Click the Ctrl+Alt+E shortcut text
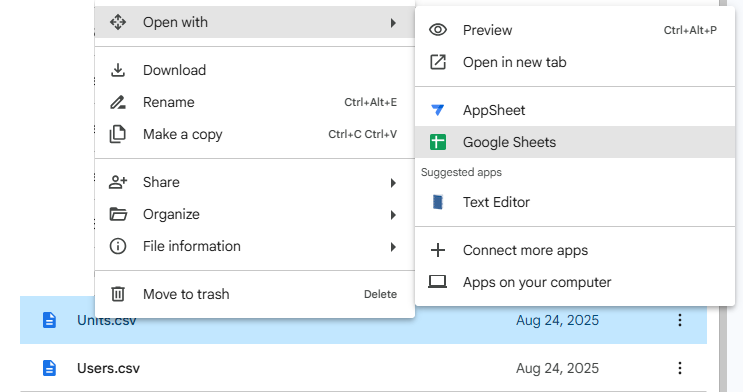Screen dimensions: 745x392 [x=371, y=102]
